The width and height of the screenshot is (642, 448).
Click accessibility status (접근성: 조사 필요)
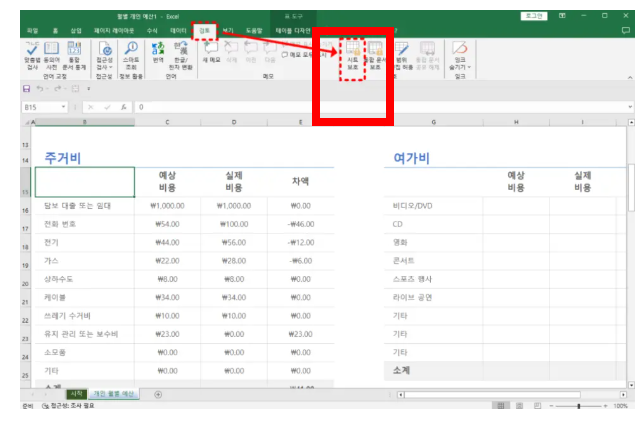(x=68, y=405)
